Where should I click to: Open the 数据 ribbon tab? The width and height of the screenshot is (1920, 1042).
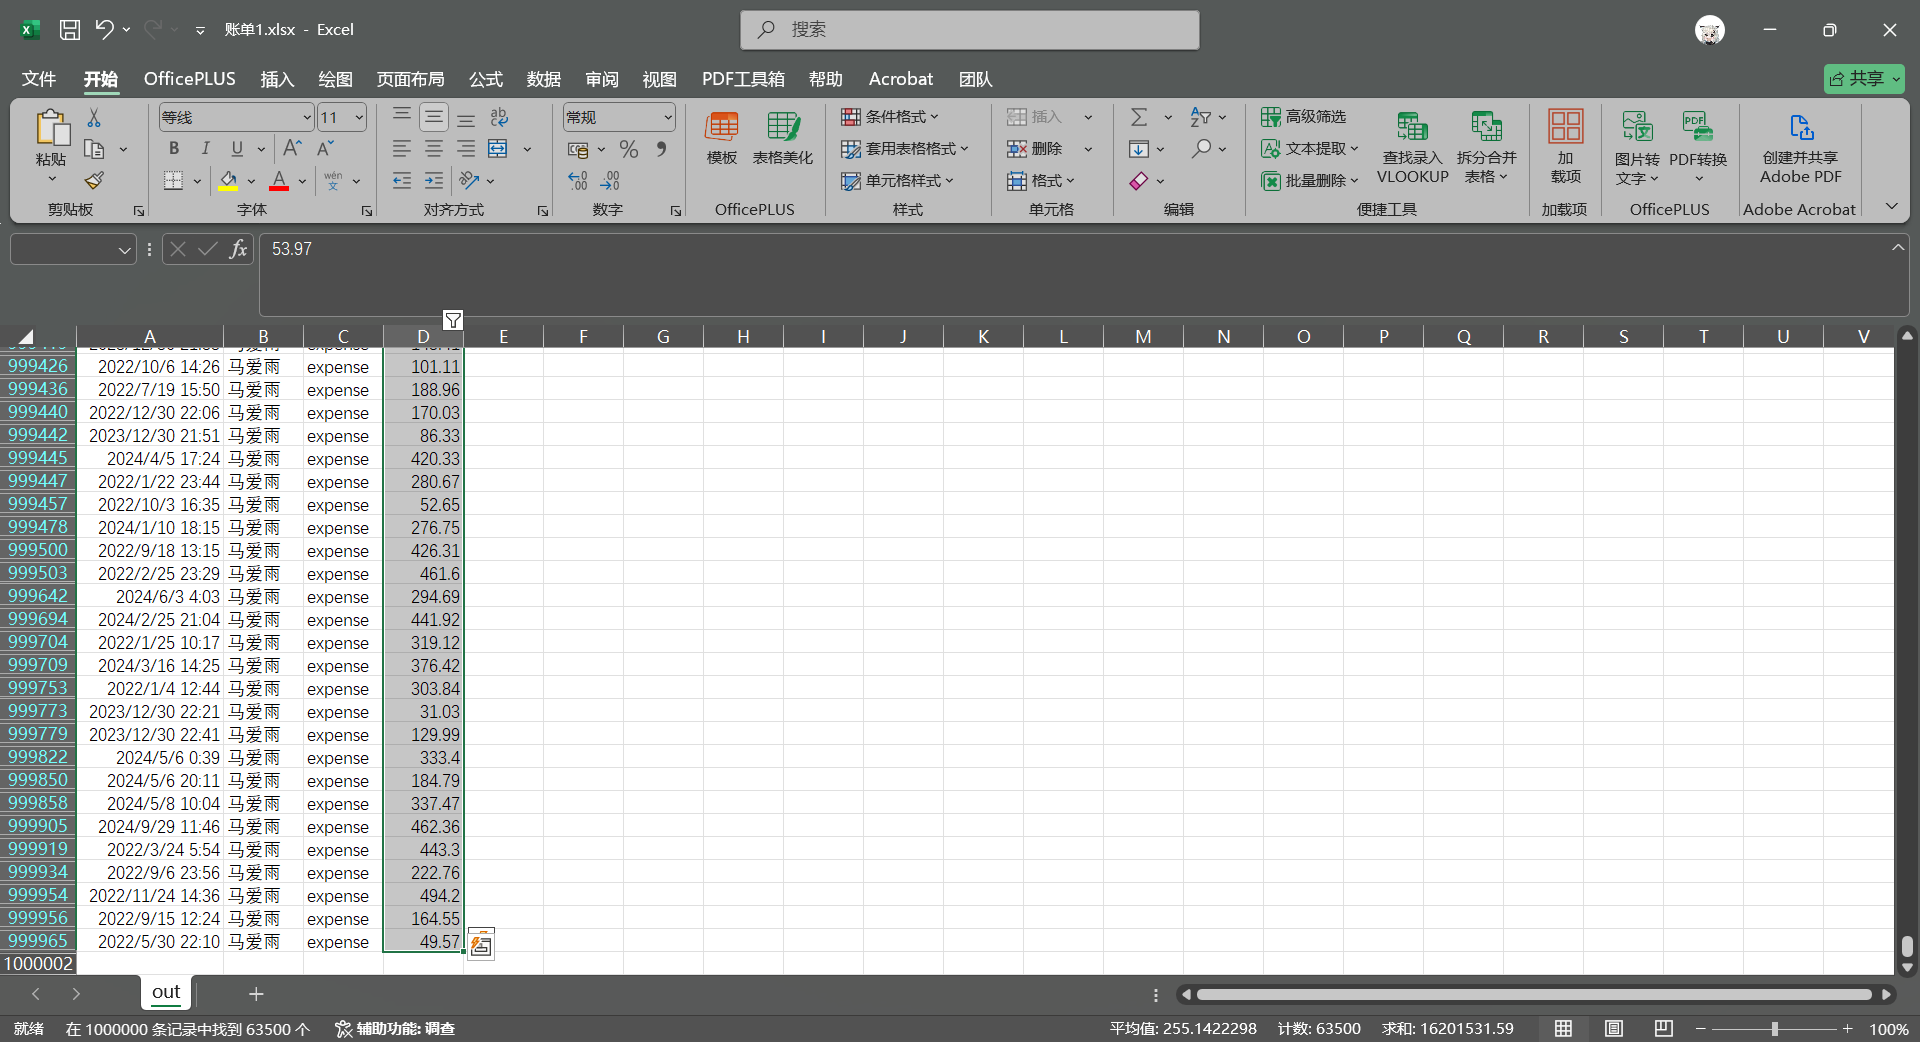544,79
